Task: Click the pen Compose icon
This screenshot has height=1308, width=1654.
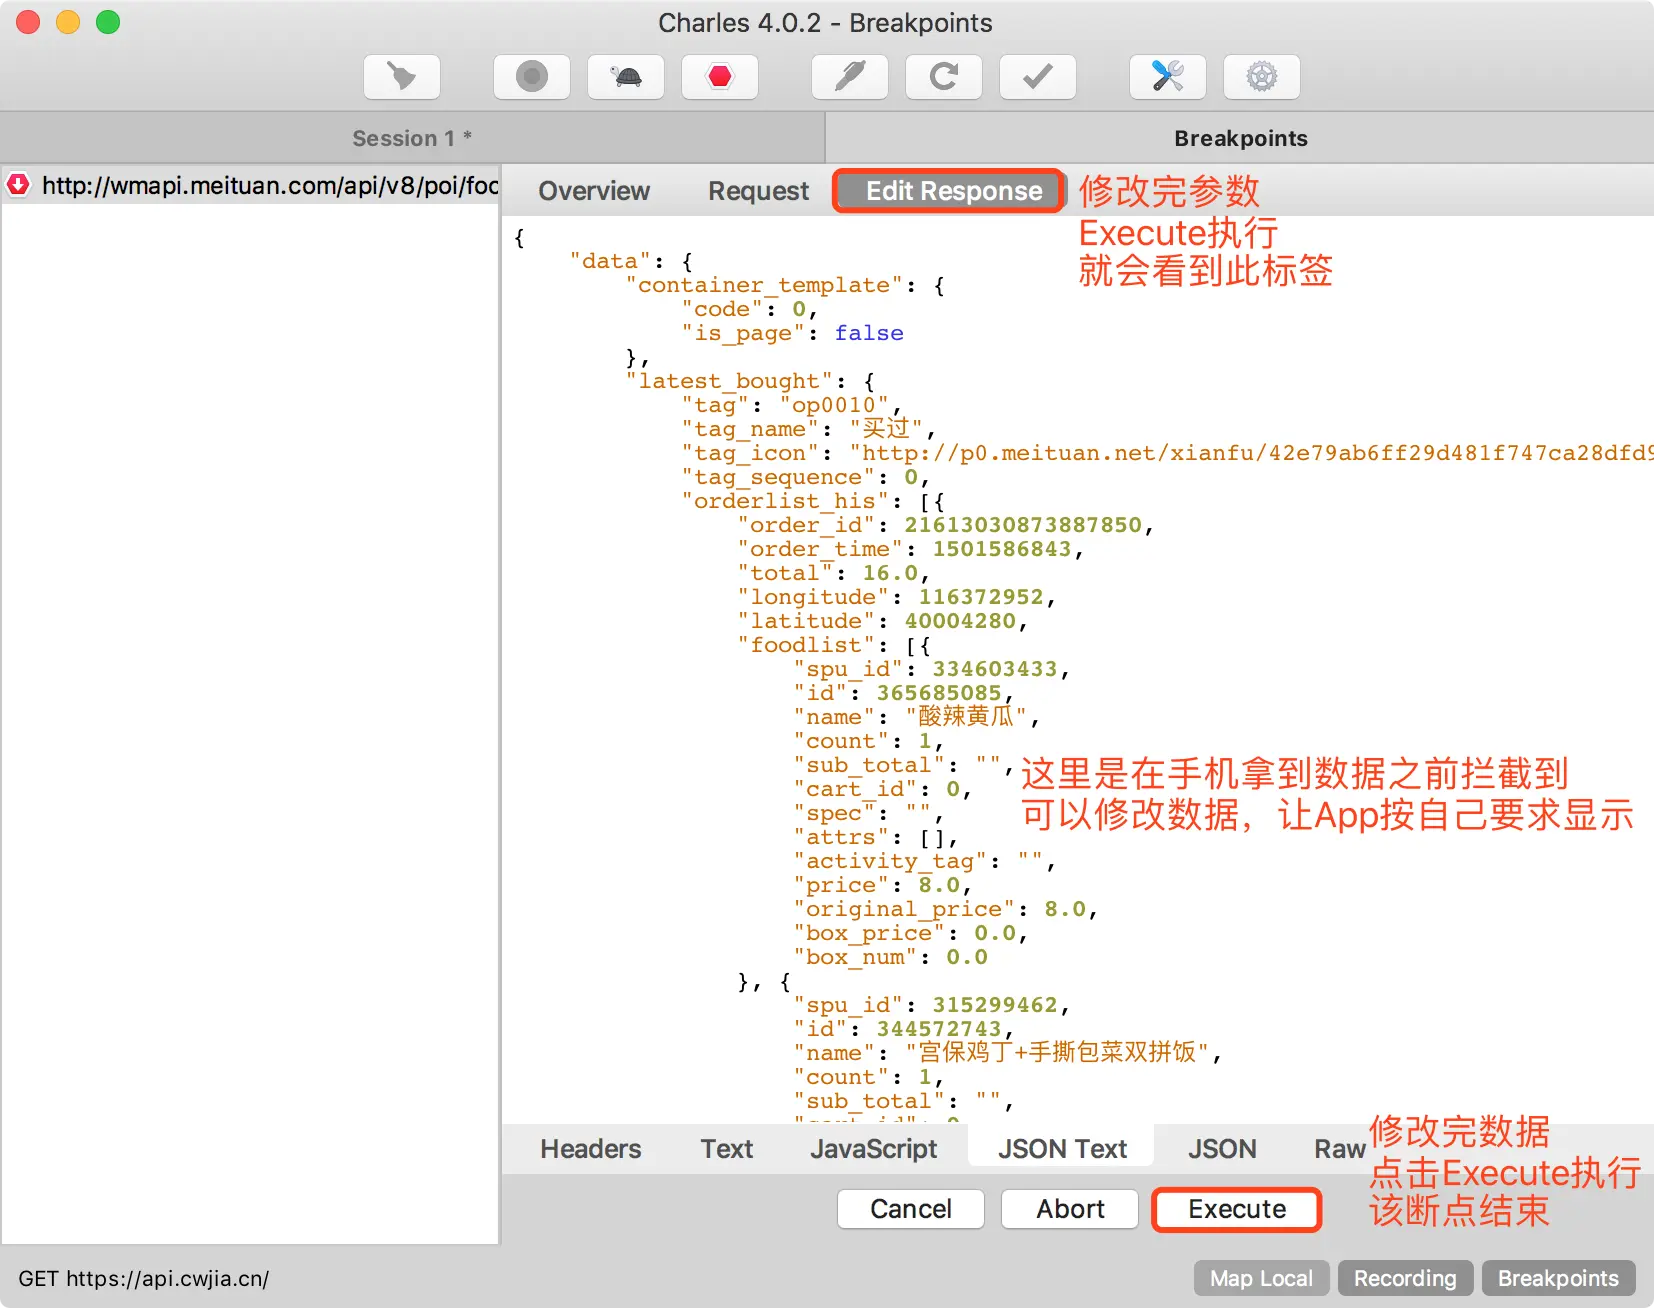Action: pyautogui.click(x=850, y=77)
